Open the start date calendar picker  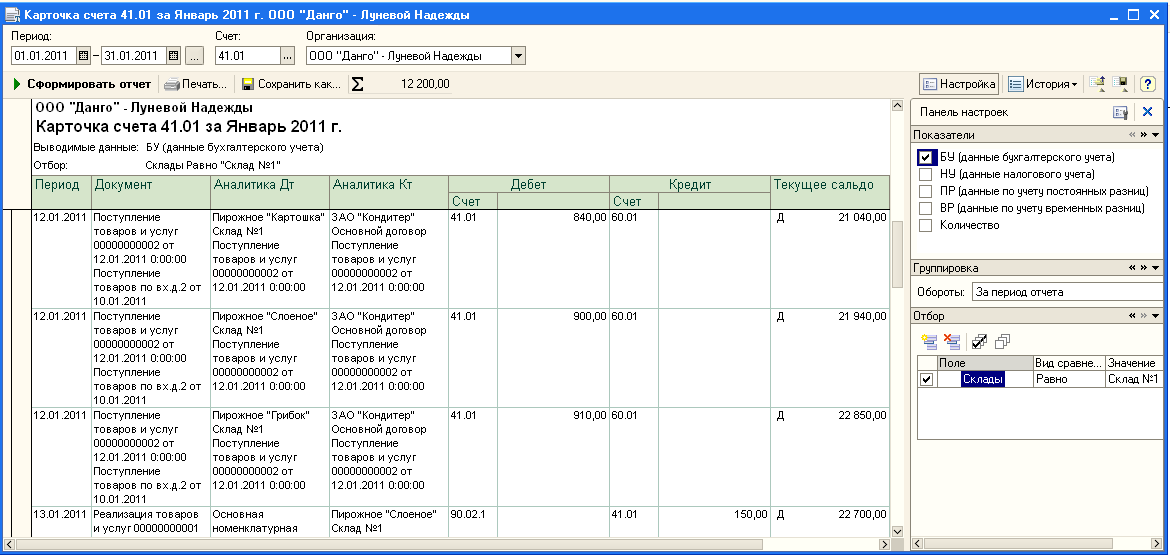click(83, 56)
